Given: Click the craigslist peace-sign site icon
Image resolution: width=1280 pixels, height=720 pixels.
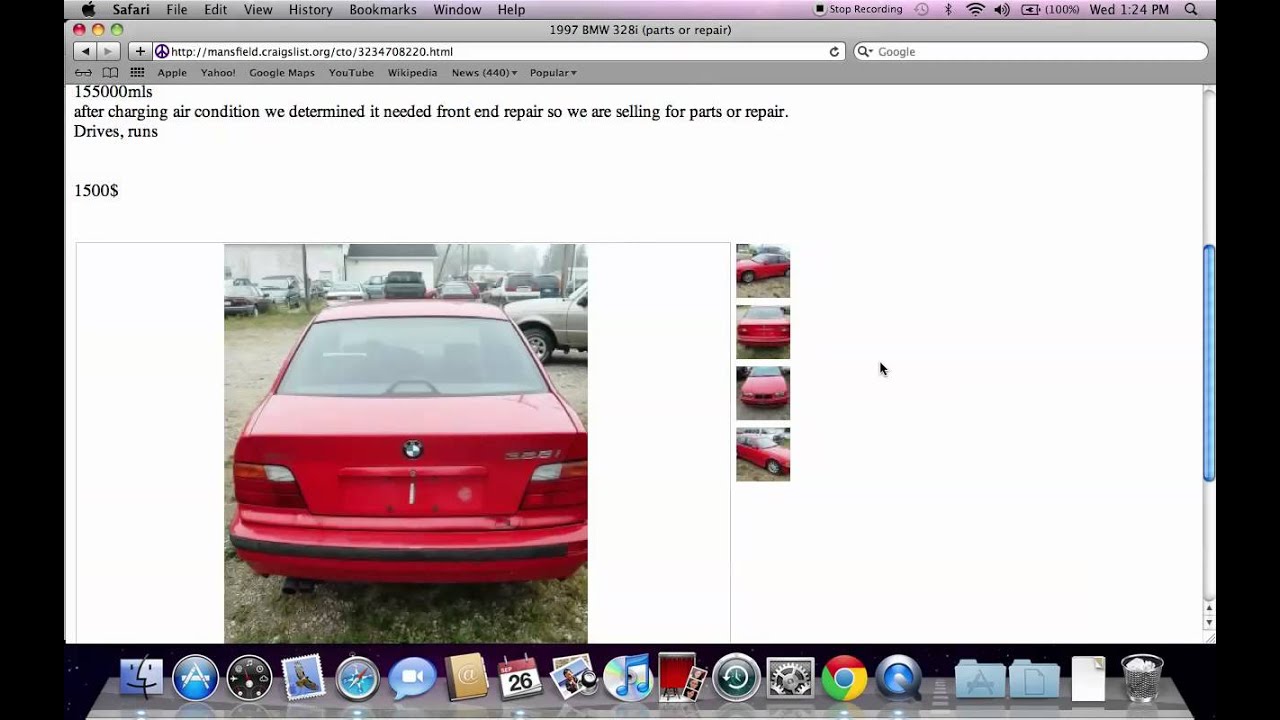Looking at the screenshot, I should (162, 51).
